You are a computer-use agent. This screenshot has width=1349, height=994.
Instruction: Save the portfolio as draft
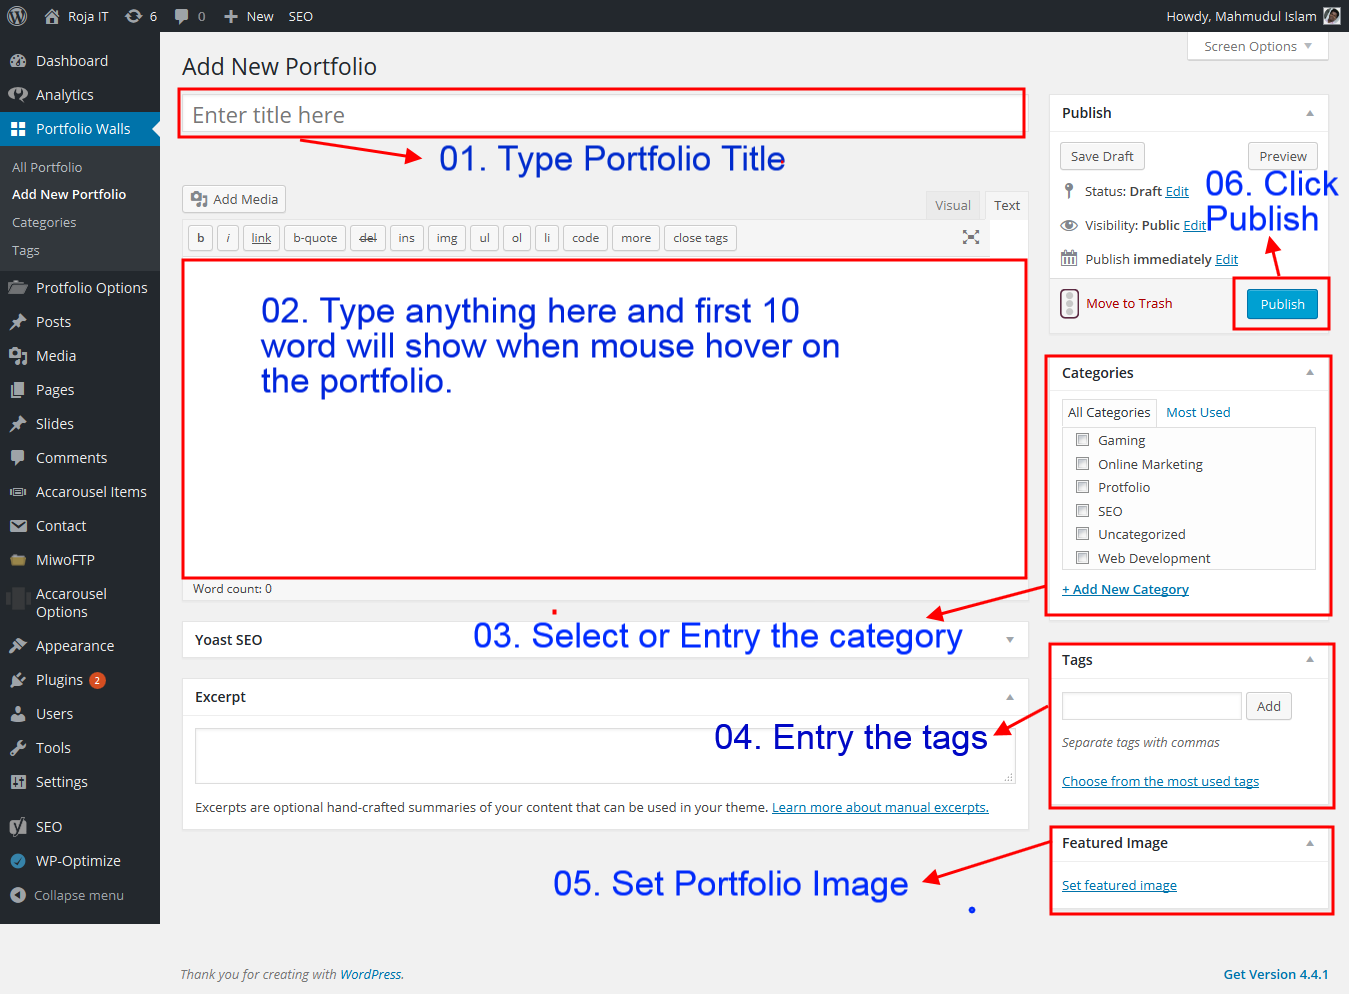[1102, 156]
